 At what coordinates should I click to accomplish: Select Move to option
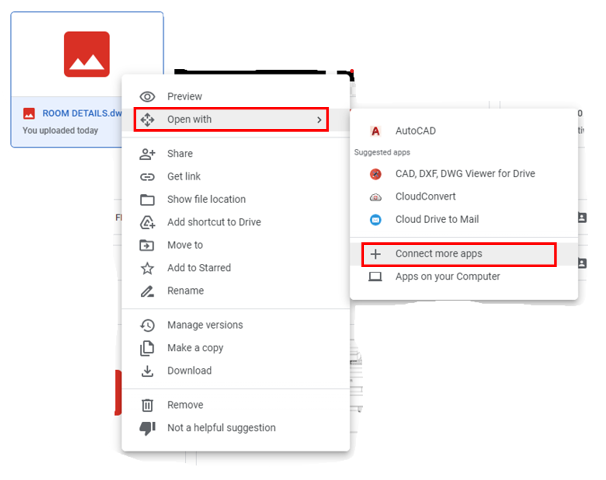185,245
